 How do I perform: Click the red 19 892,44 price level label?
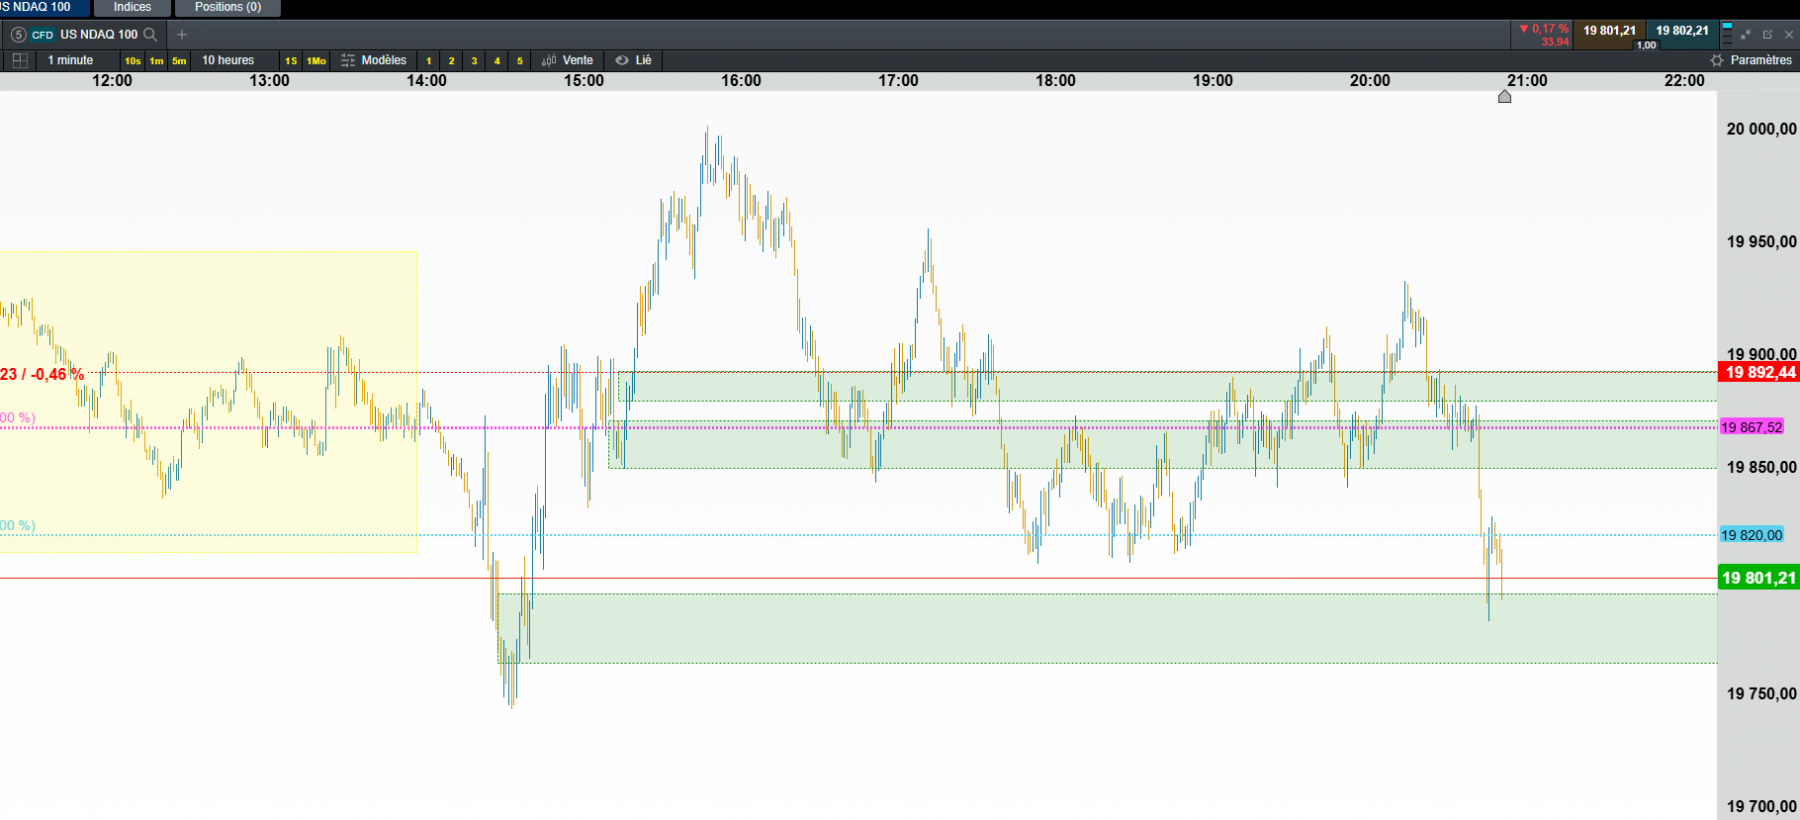(1759, 372)
